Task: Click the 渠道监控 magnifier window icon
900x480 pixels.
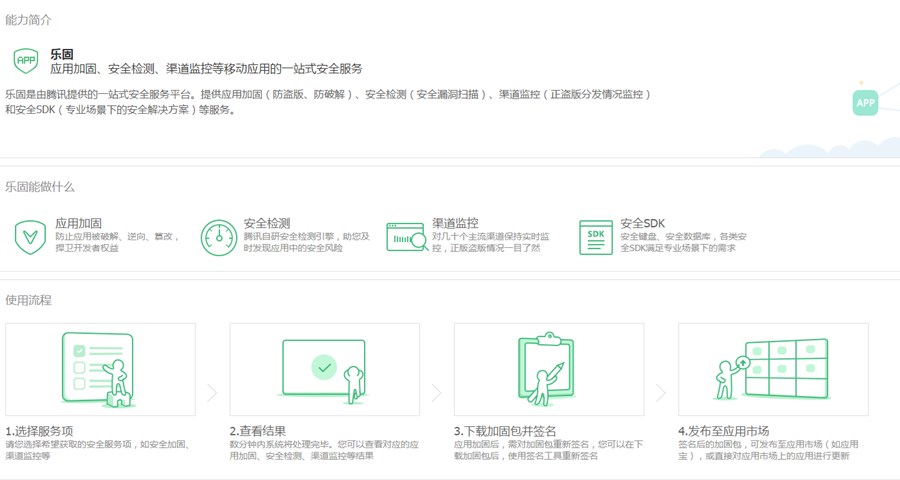Action: pyautogui.click(x=407, y=237)
